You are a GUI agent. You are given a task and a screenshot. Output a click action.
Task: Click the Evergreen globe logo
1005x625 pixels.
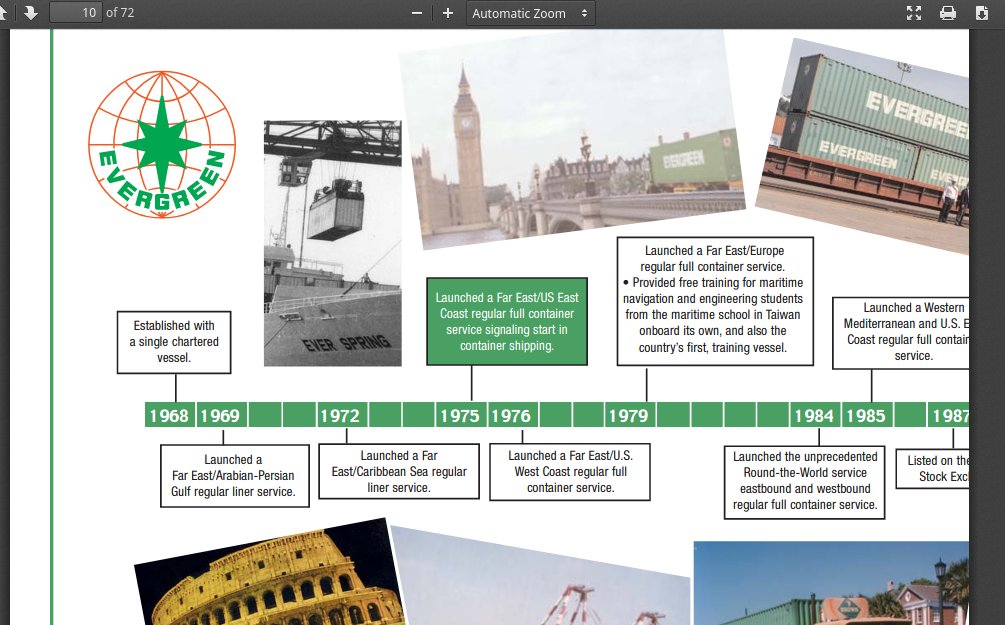162,144
